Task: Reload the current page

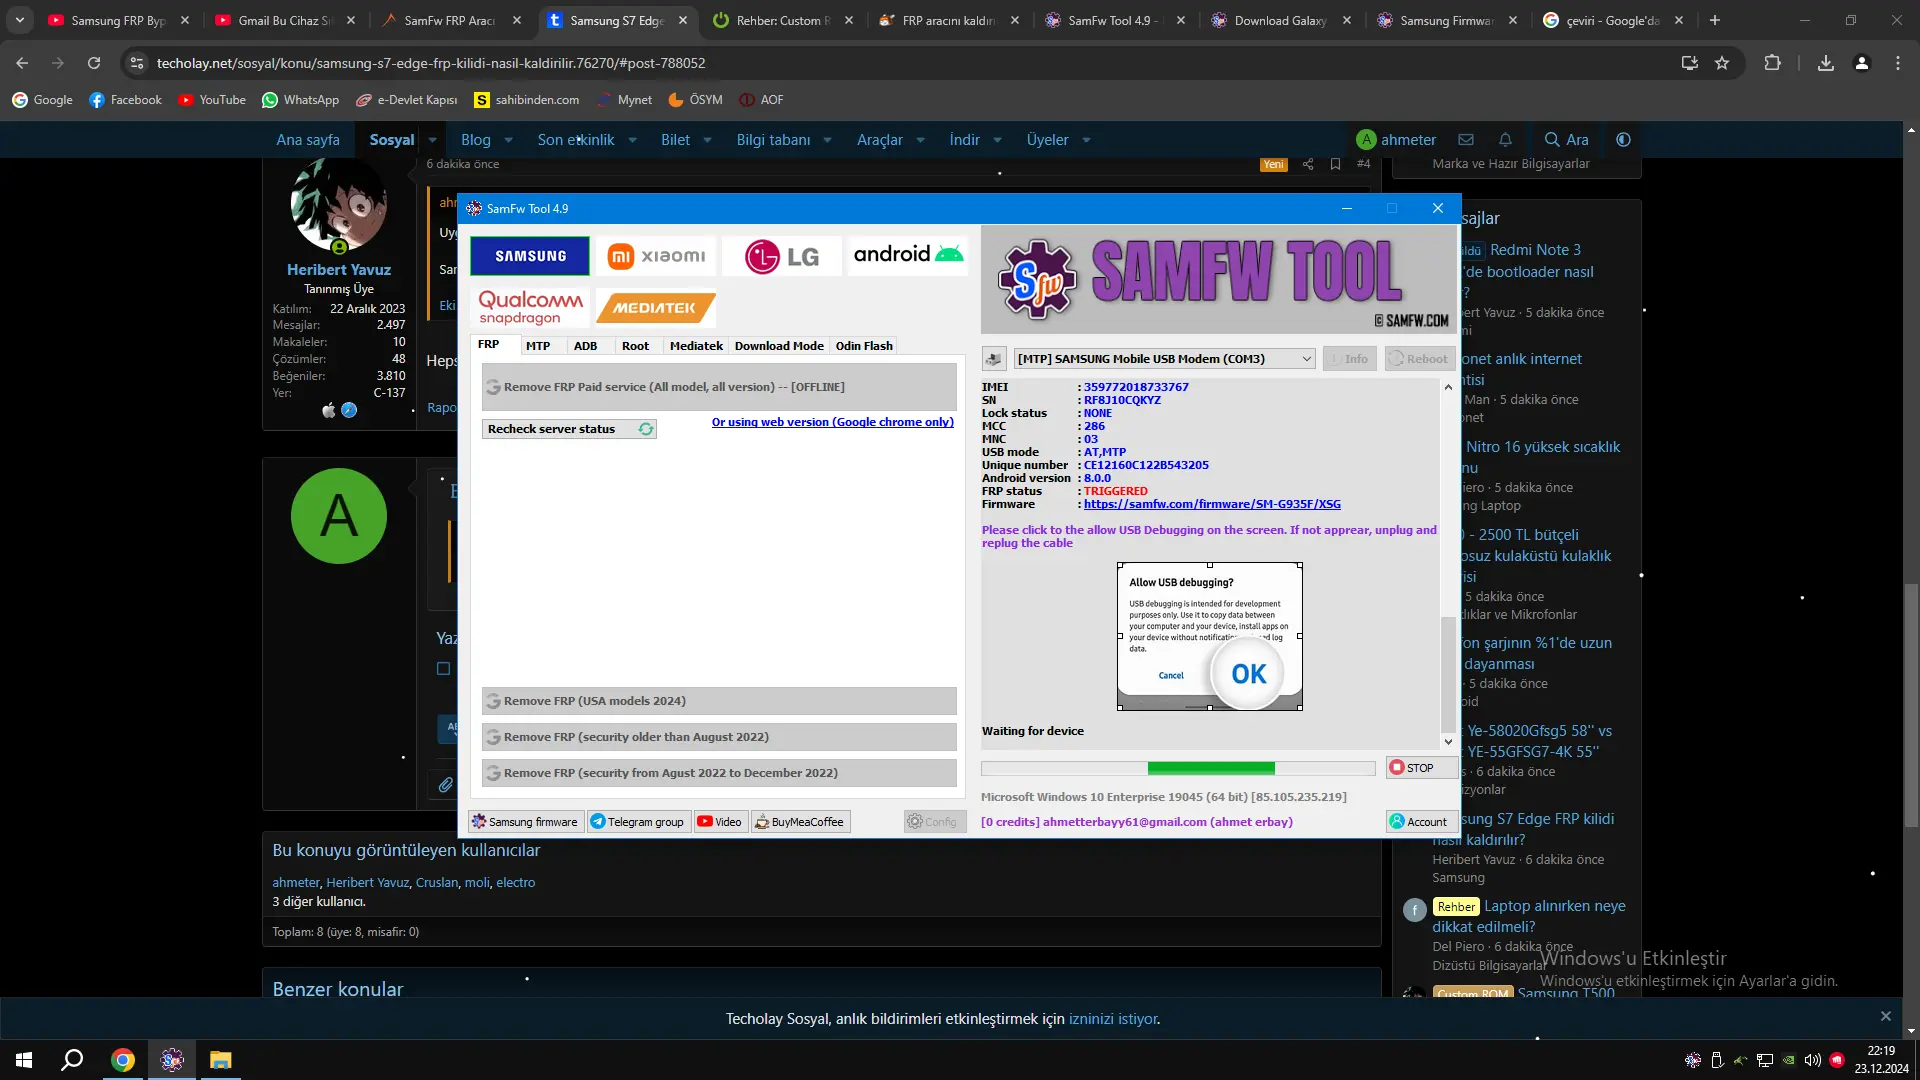Action: 94,63
